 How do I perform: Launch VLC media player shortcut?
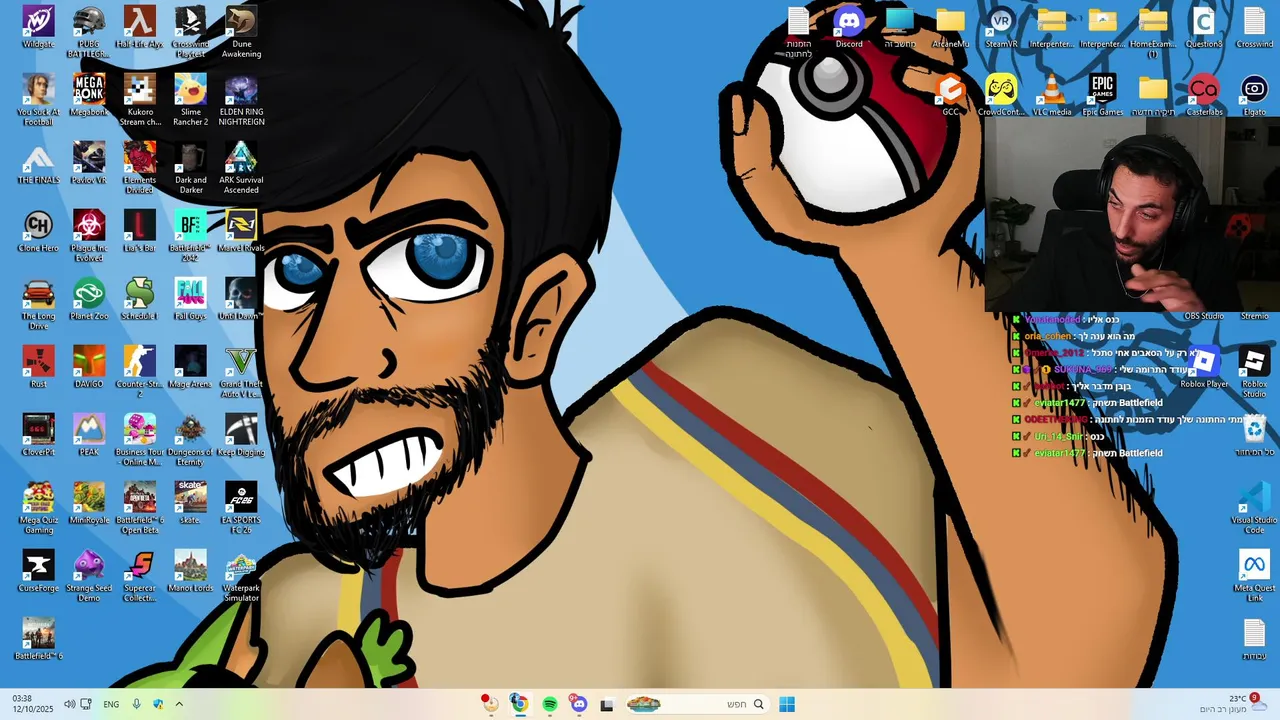(1052, 95)
